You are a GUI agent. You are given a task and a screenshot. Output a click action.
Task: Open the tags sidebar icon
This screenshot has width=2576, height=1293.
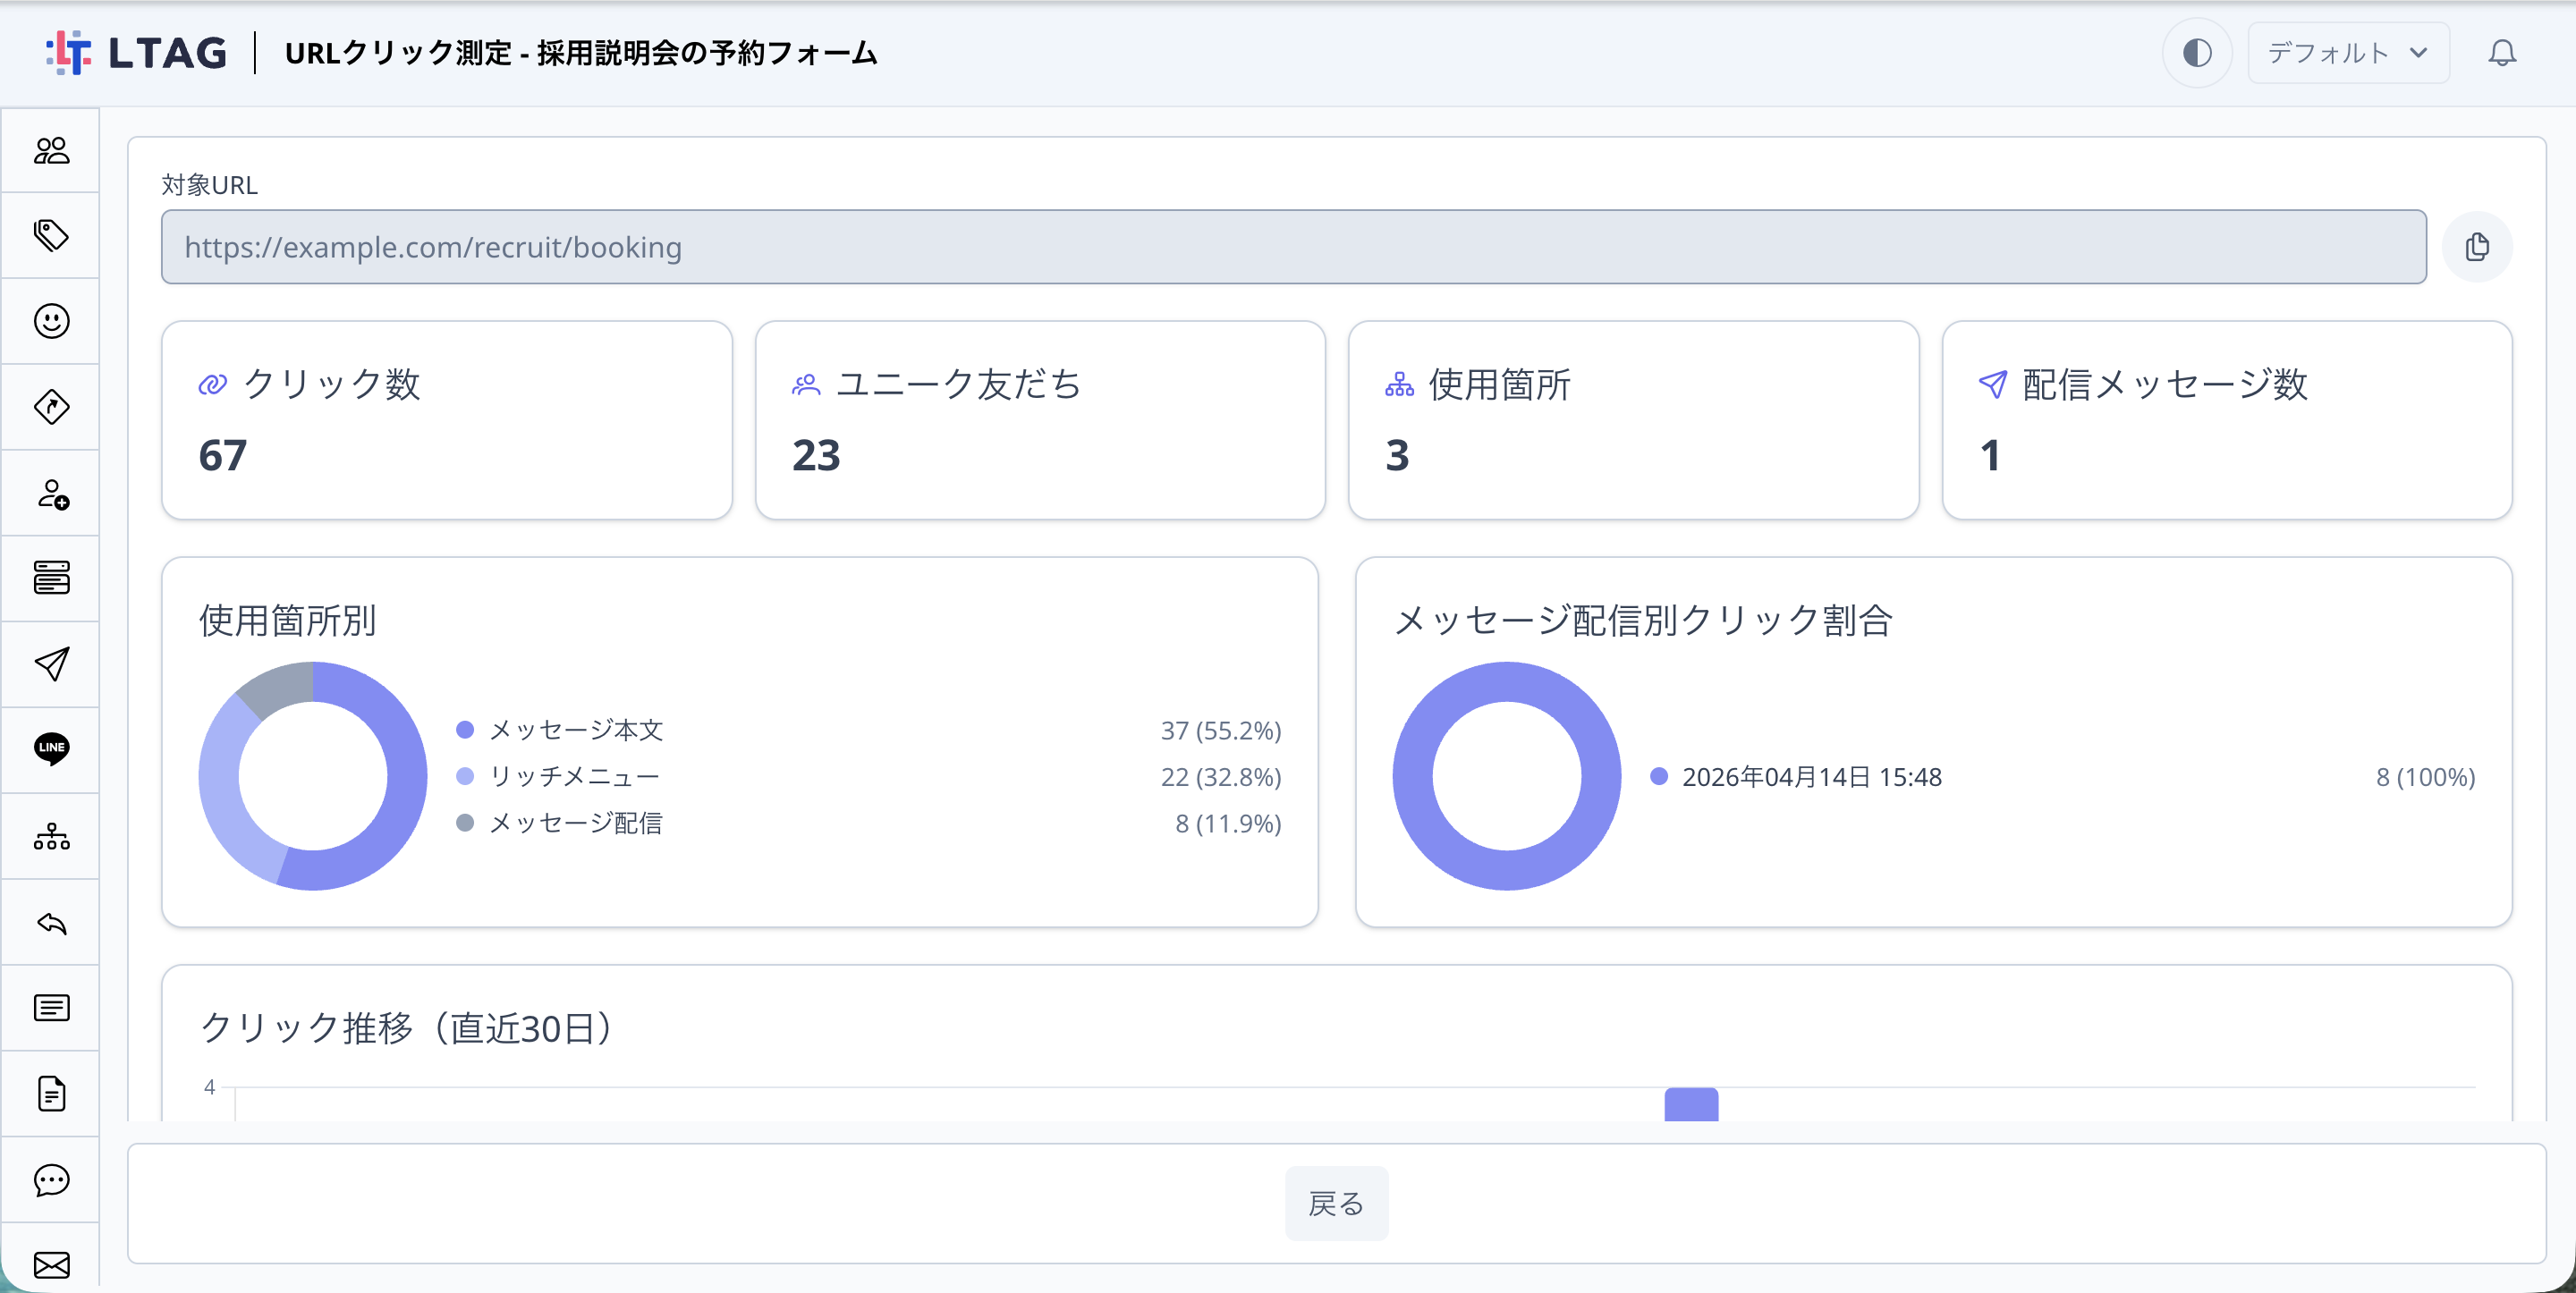tap(51, 235)
